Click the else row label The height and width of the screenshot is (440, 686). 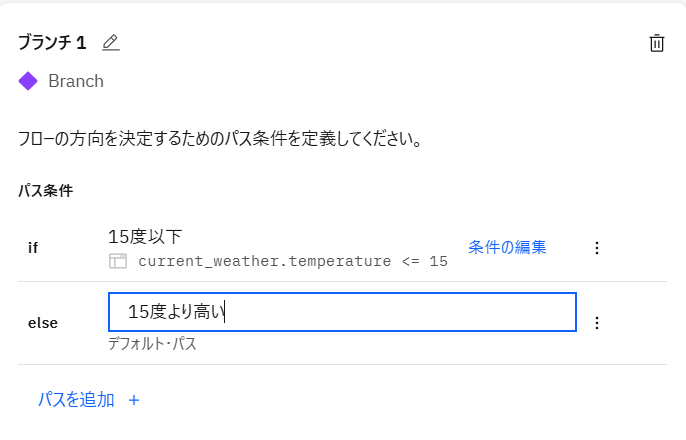[43, 322]
